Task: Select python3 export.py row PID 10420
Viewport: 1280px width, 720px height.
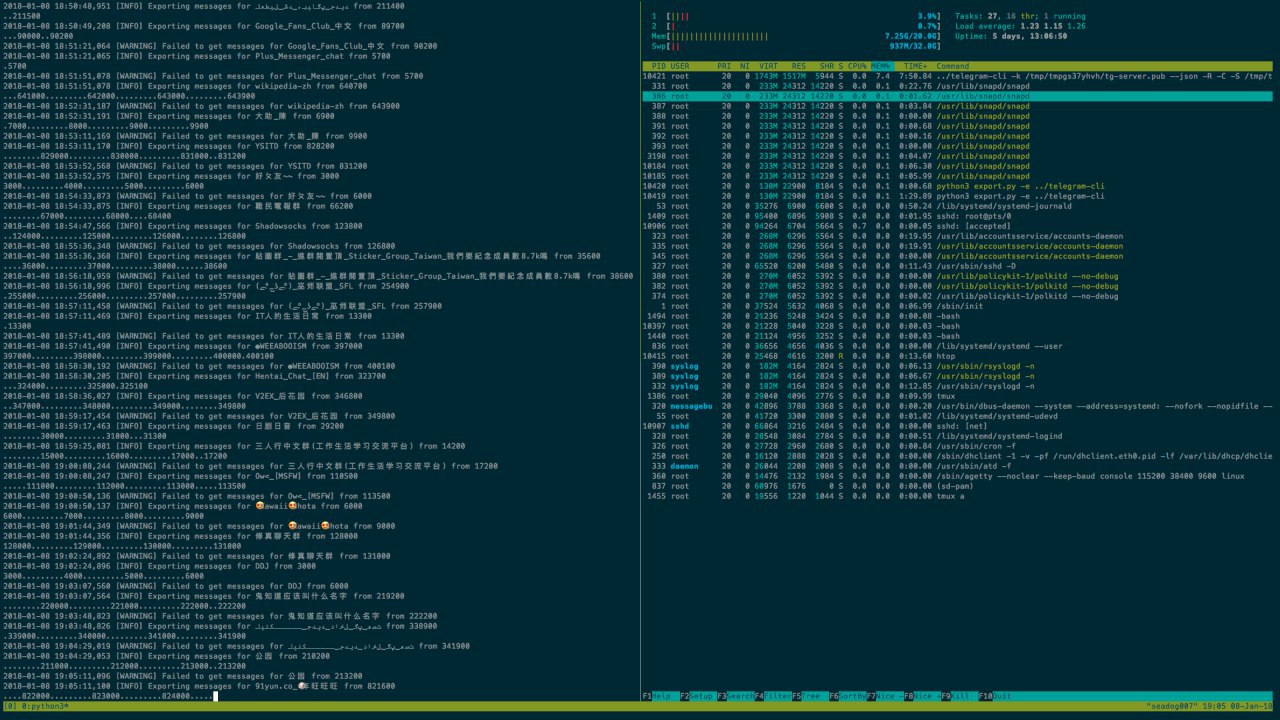Action: pos(958,186)
